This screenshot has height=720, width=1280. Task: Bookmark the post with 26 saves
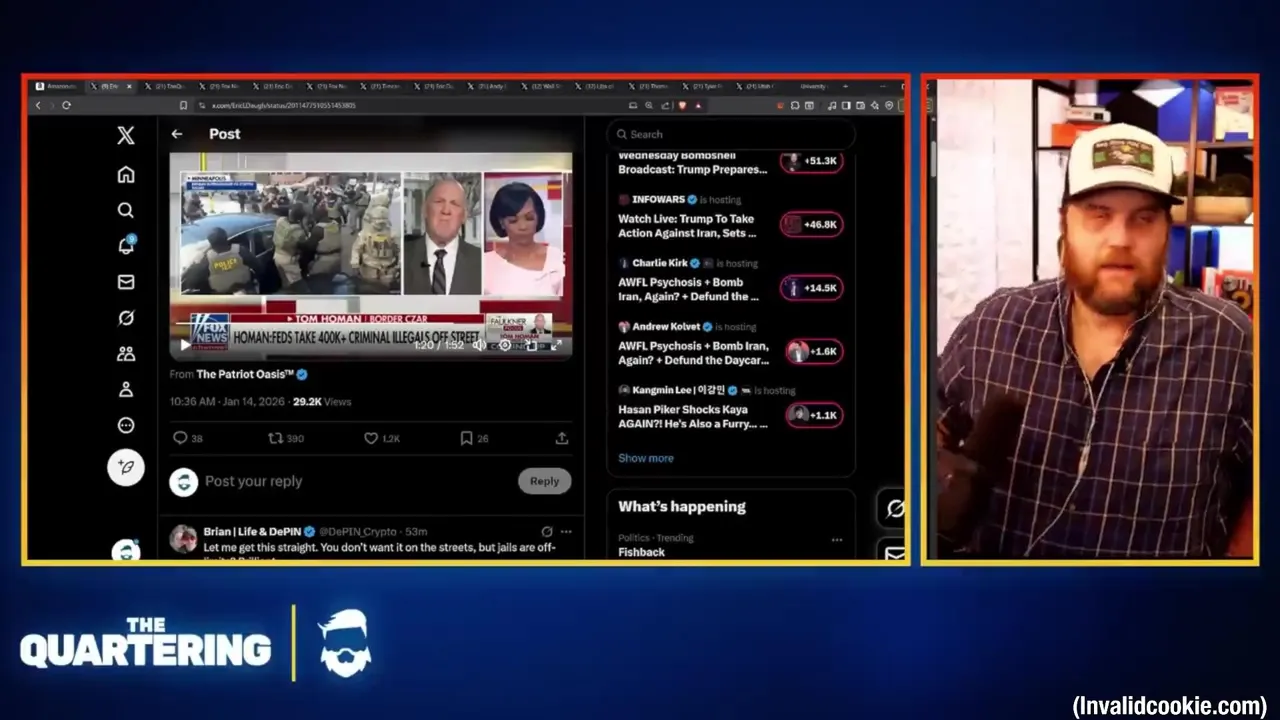(466, 438)
